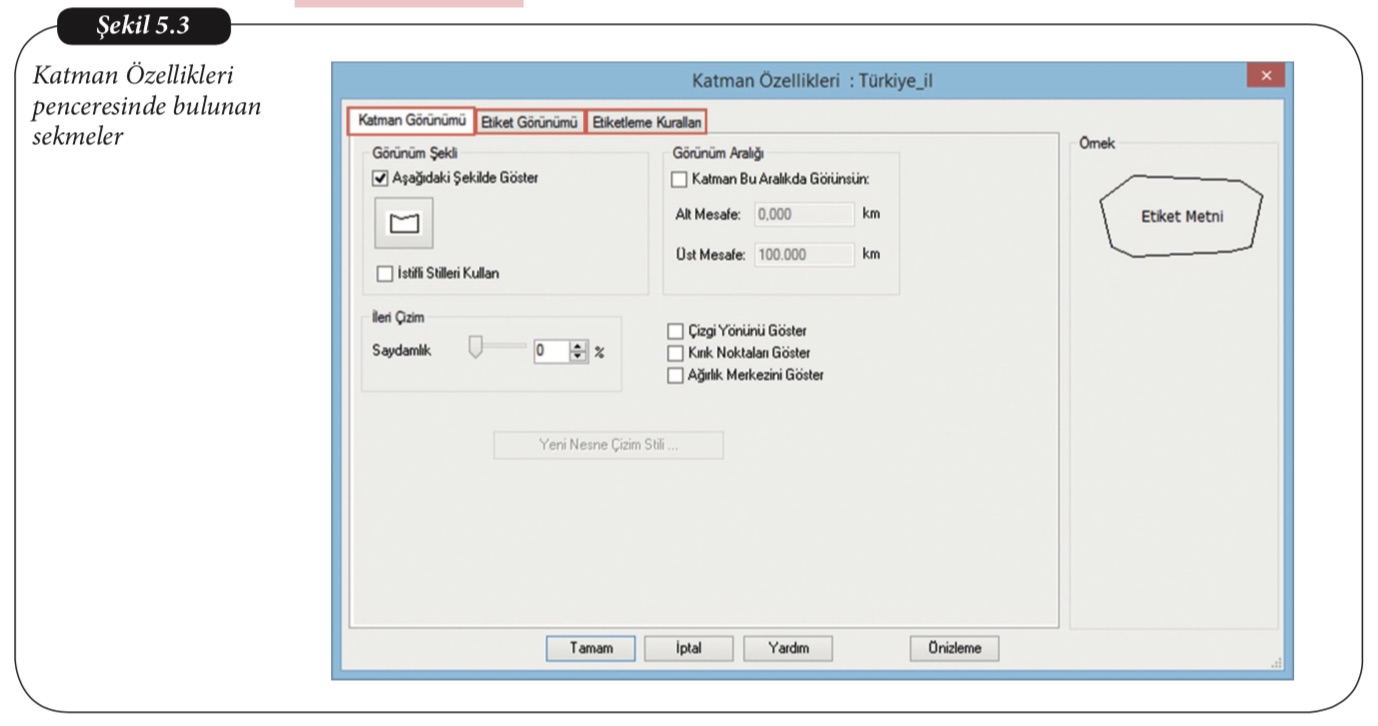Cancel with the İptal button
This screenshot has height=726, width=1378.
click(x=688, y=648)
